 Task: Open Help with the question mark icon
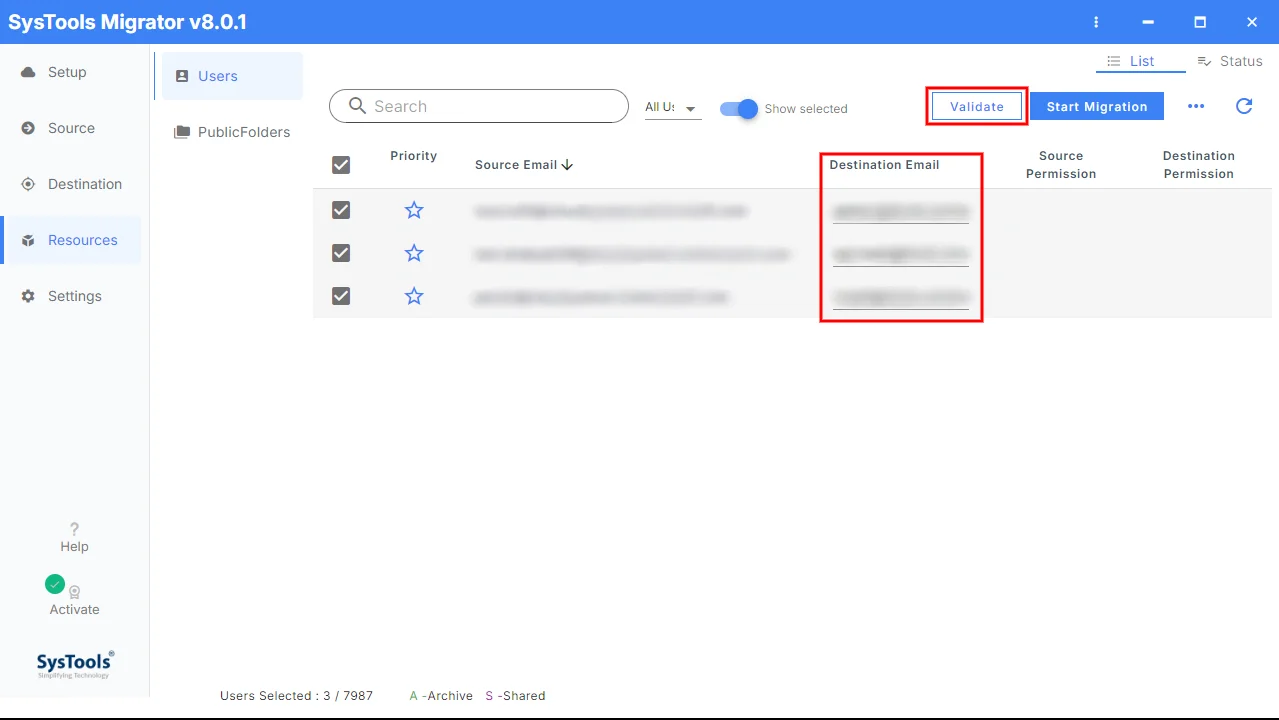click(x=74, y=529)
